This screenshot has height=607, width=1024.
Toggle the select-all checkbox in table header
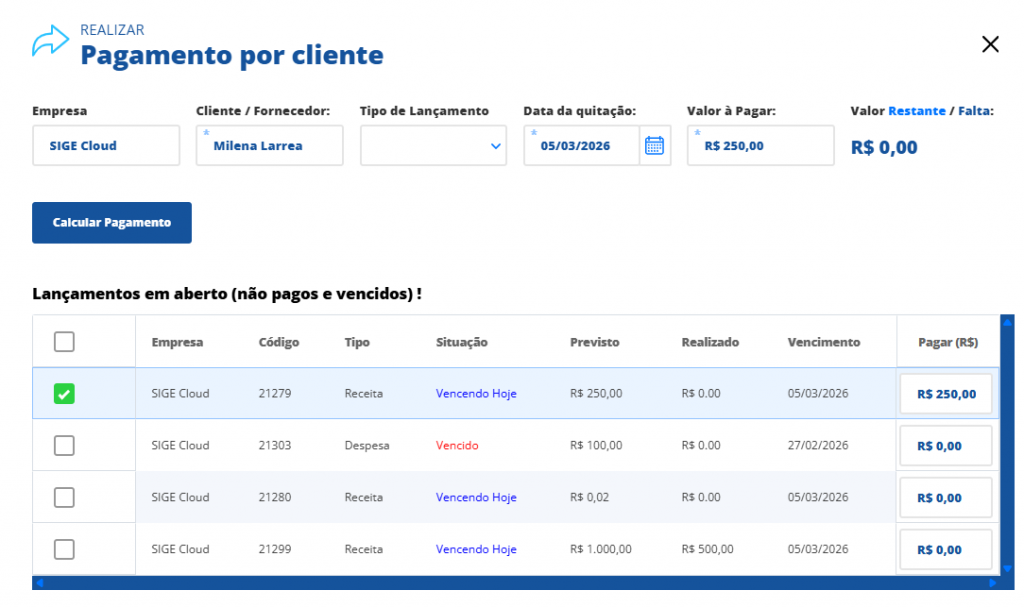click(64, 342)
